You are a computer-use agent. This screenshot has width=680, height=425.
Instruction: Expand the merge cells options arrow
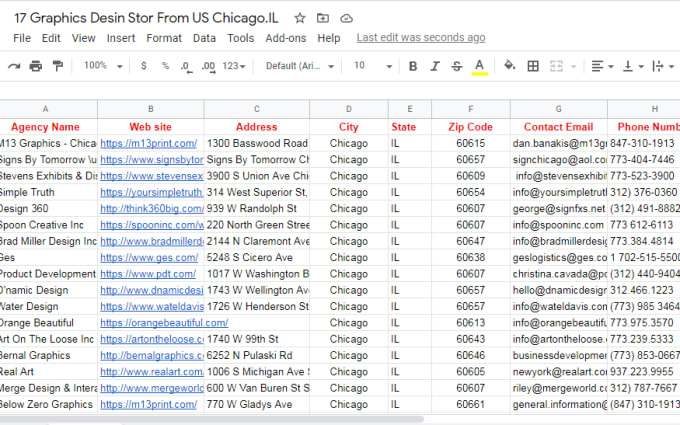[573, 66]
